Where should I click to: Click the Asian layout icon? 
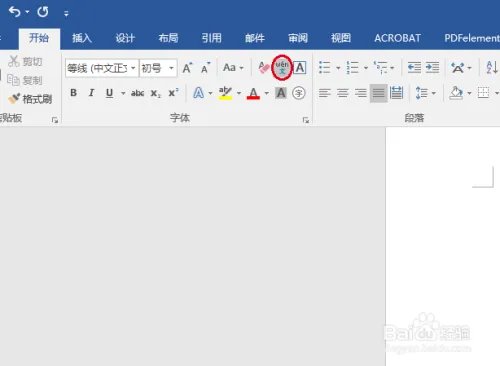coord(458,68)
